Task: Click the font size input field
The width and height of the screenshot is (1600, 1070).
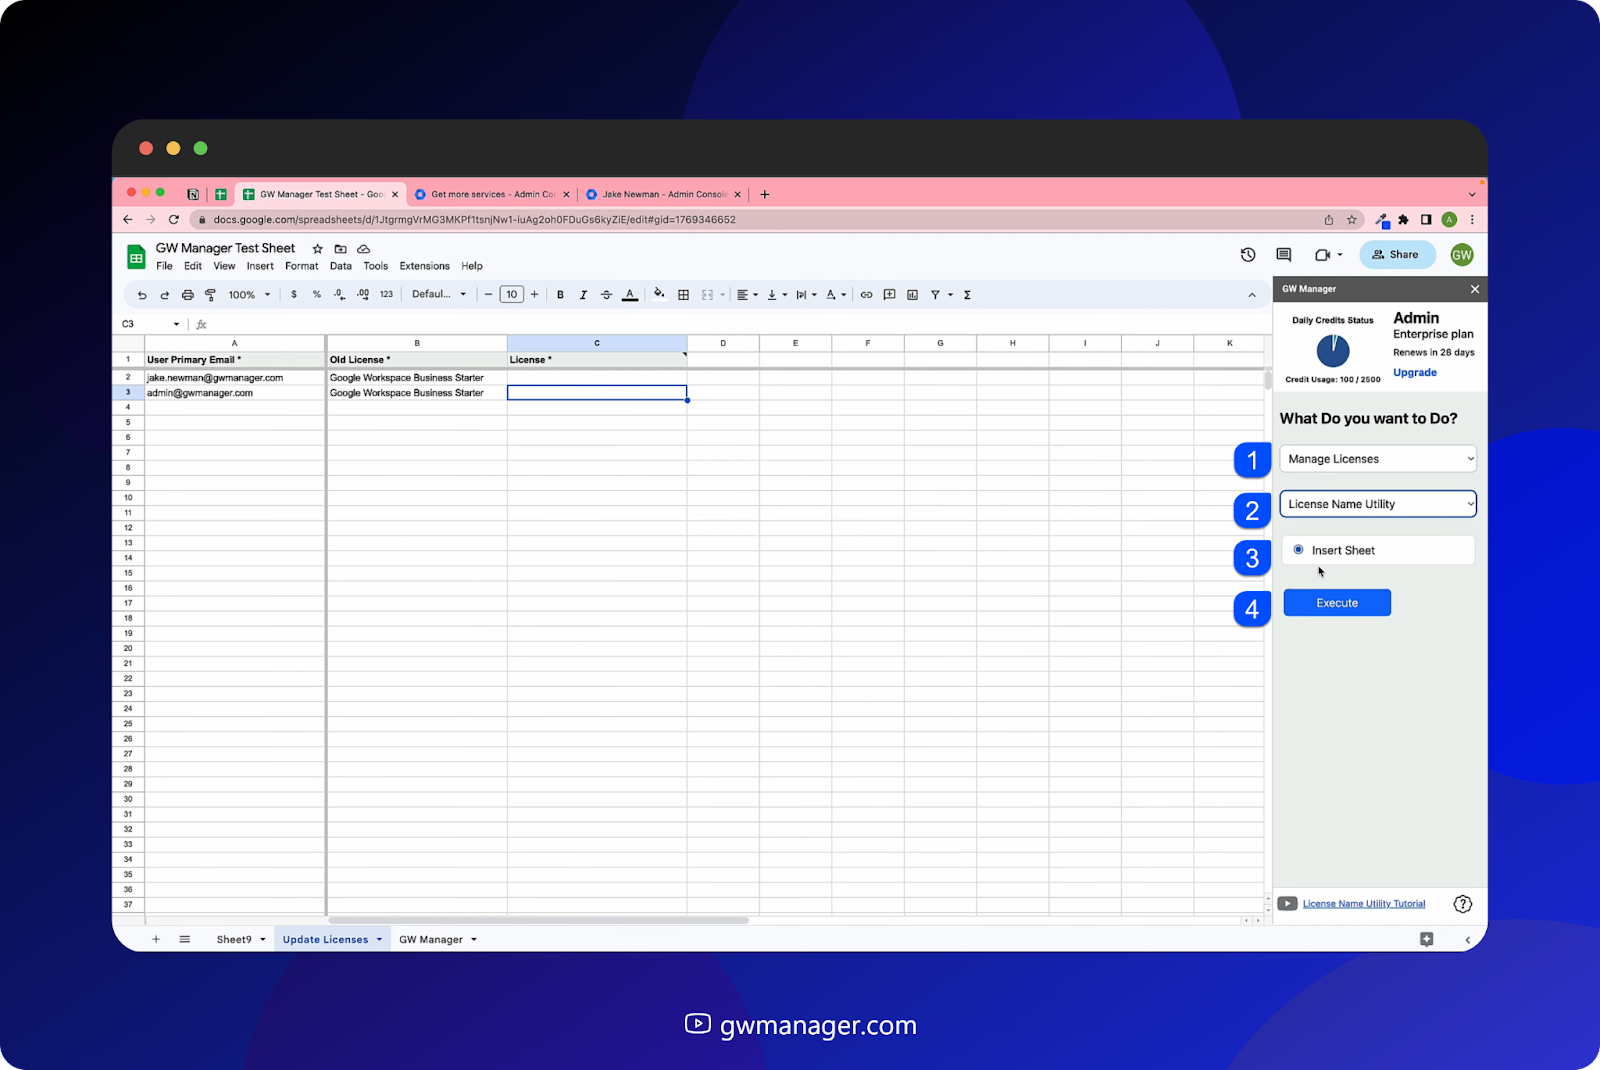Action: point(512,295)
